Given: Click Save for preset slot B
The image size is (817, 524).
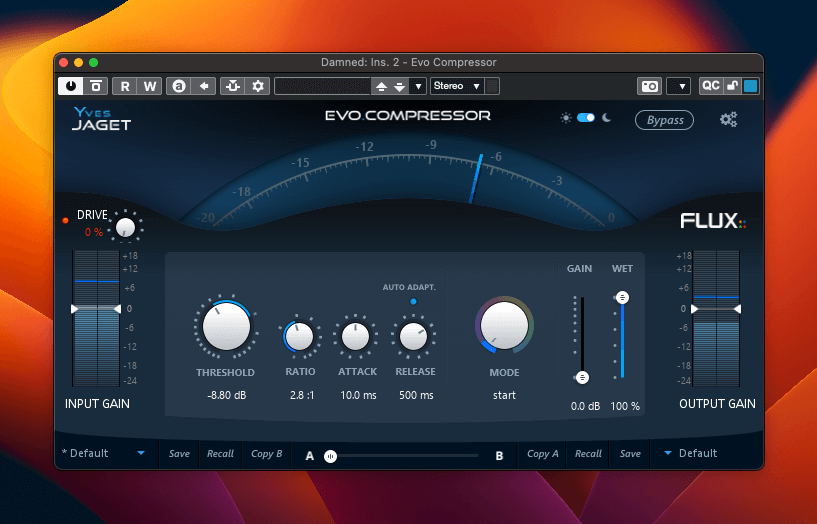Looking at the screenshot, I should (x=630, y=454).
